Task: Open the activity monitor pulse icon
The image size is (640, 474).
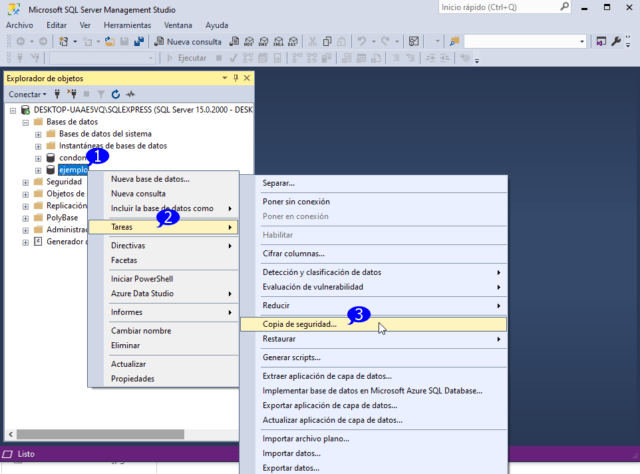Action: pos(130,93)
